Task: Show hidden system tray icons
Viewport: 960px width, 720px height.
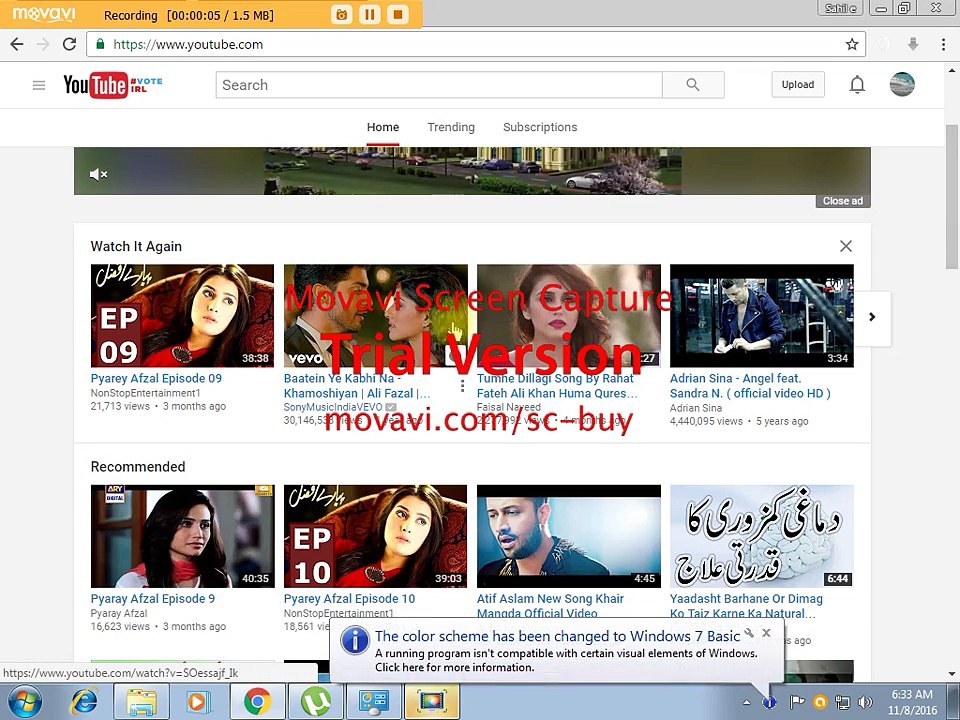Action: (746, 702)
